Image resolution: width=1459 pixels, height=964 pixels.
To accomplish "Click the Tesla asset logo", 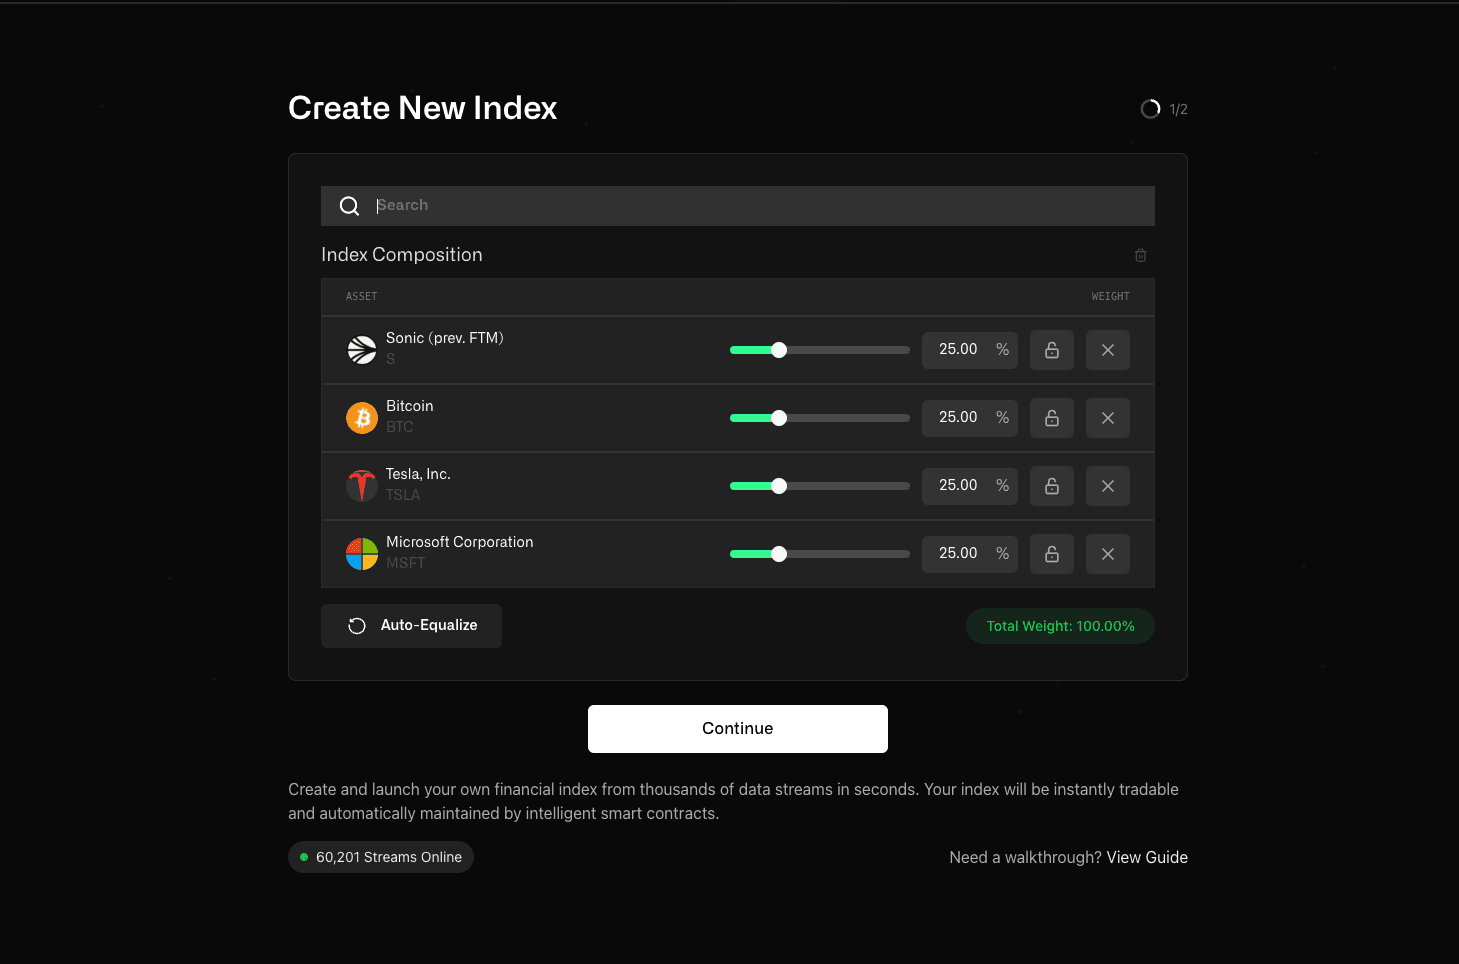I will [x=362, y=485].
